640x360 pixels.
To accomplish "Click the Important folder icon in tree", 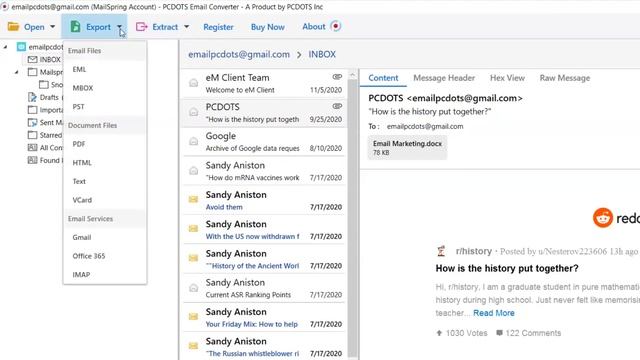I will (32, 110).
